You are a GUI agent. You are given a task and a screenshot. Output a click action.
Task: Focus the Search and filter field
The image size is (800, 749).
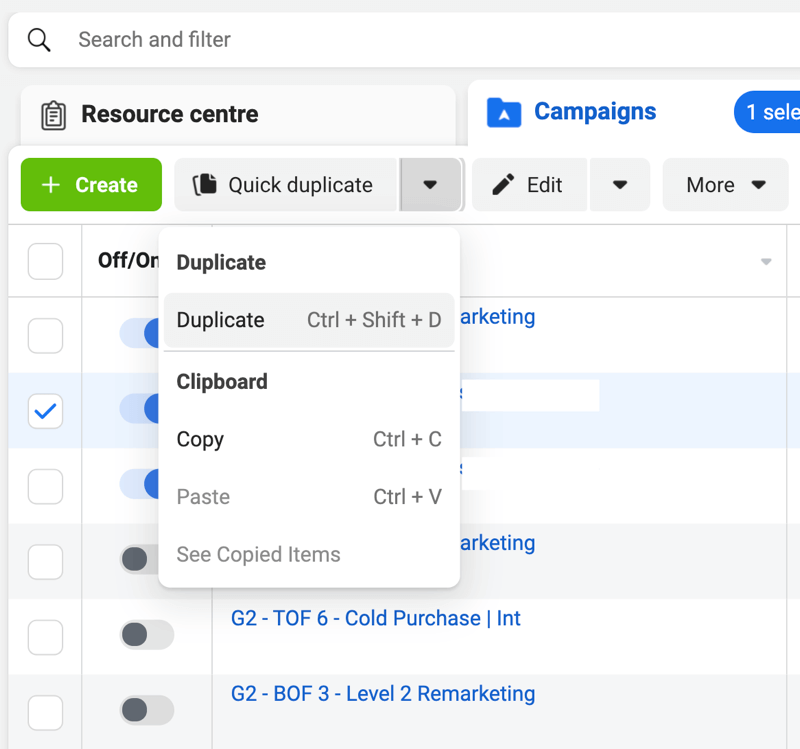[x=400, y=40]
